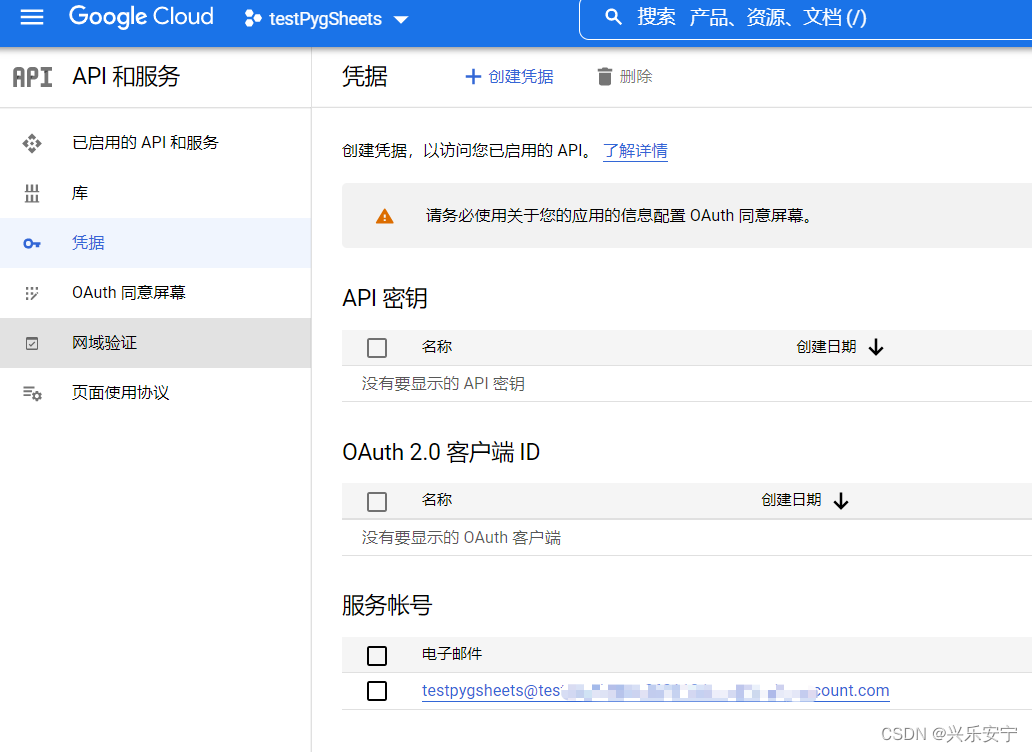Click the sort arrow in API 密钥 table
The image size is (1032, 752).
[875, 347]
